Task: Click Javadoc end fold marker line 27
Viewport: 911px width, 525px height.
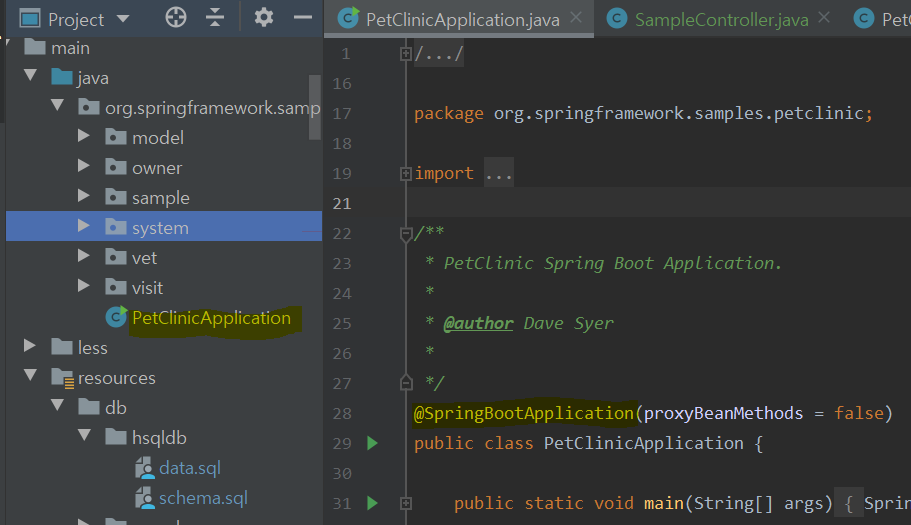Action: click(406, 383)
